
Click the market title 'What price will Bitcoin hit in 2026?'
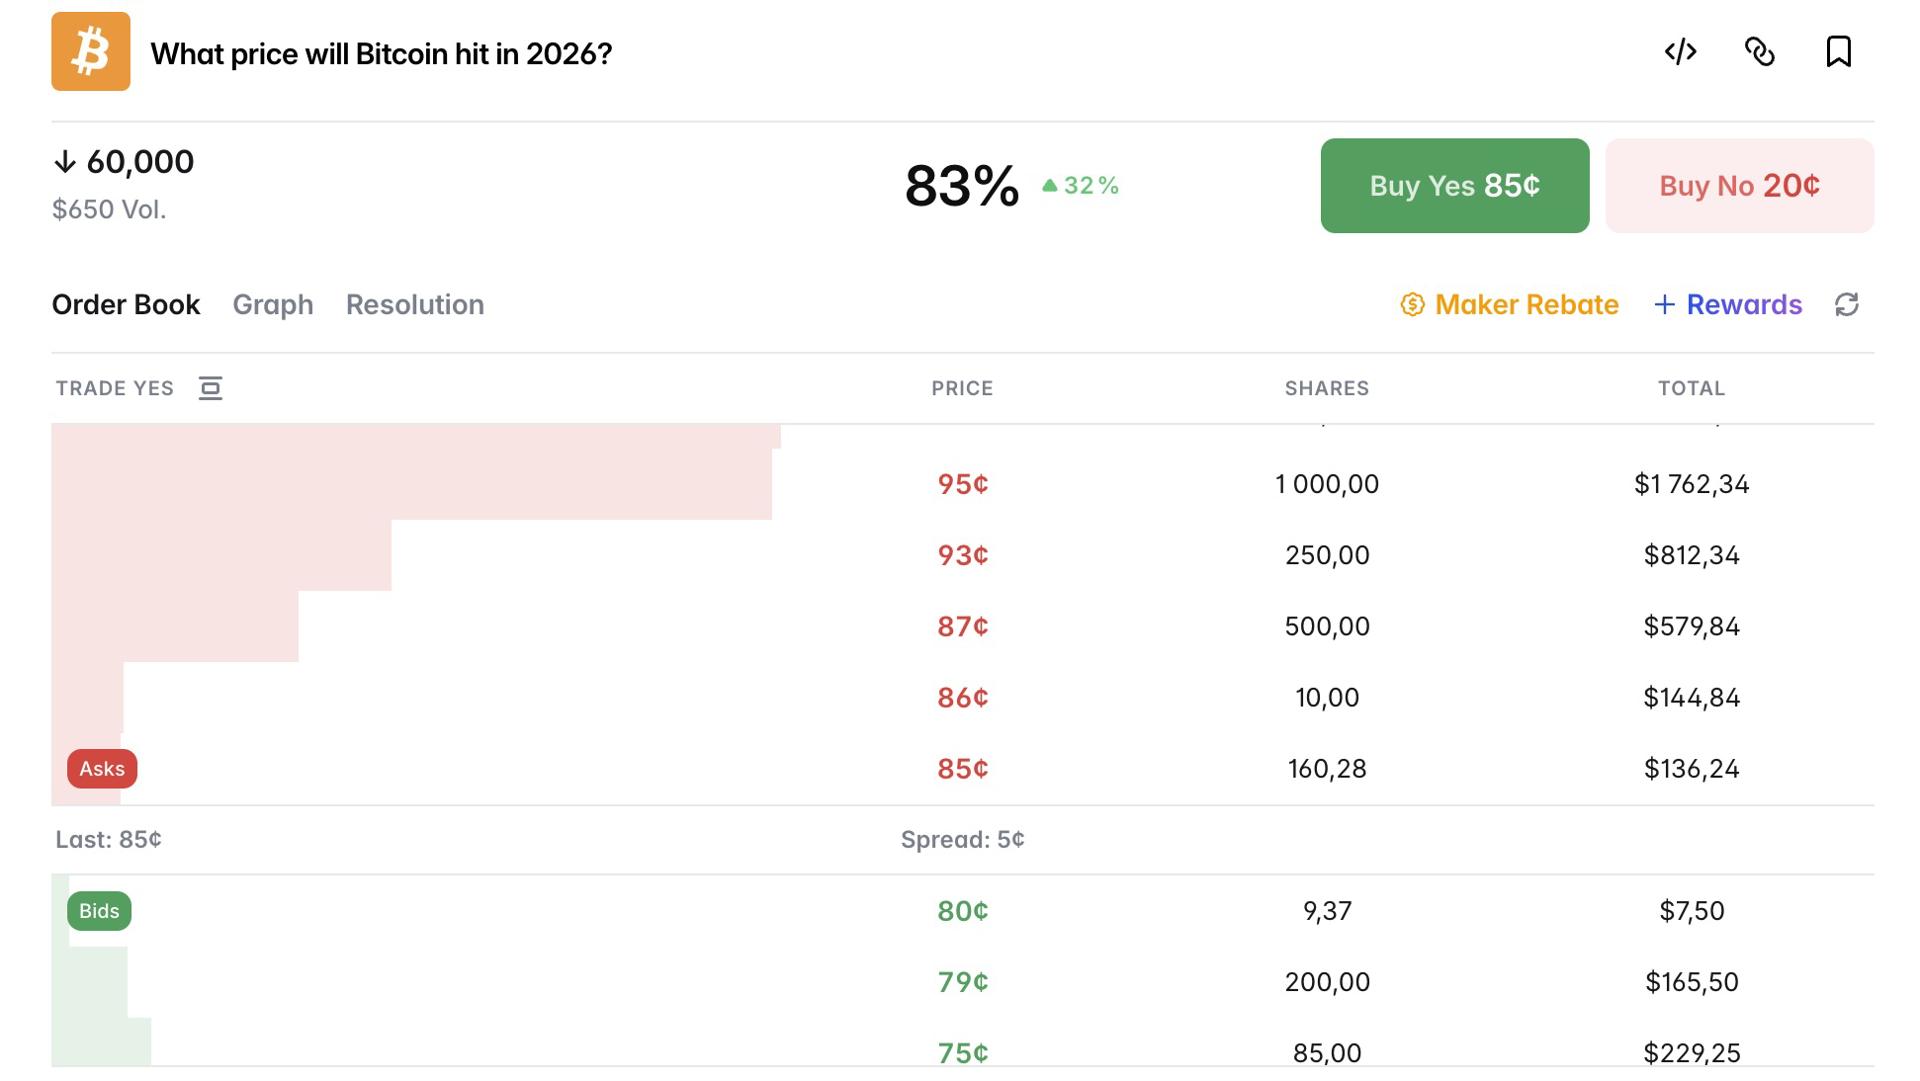pos(381,54)
